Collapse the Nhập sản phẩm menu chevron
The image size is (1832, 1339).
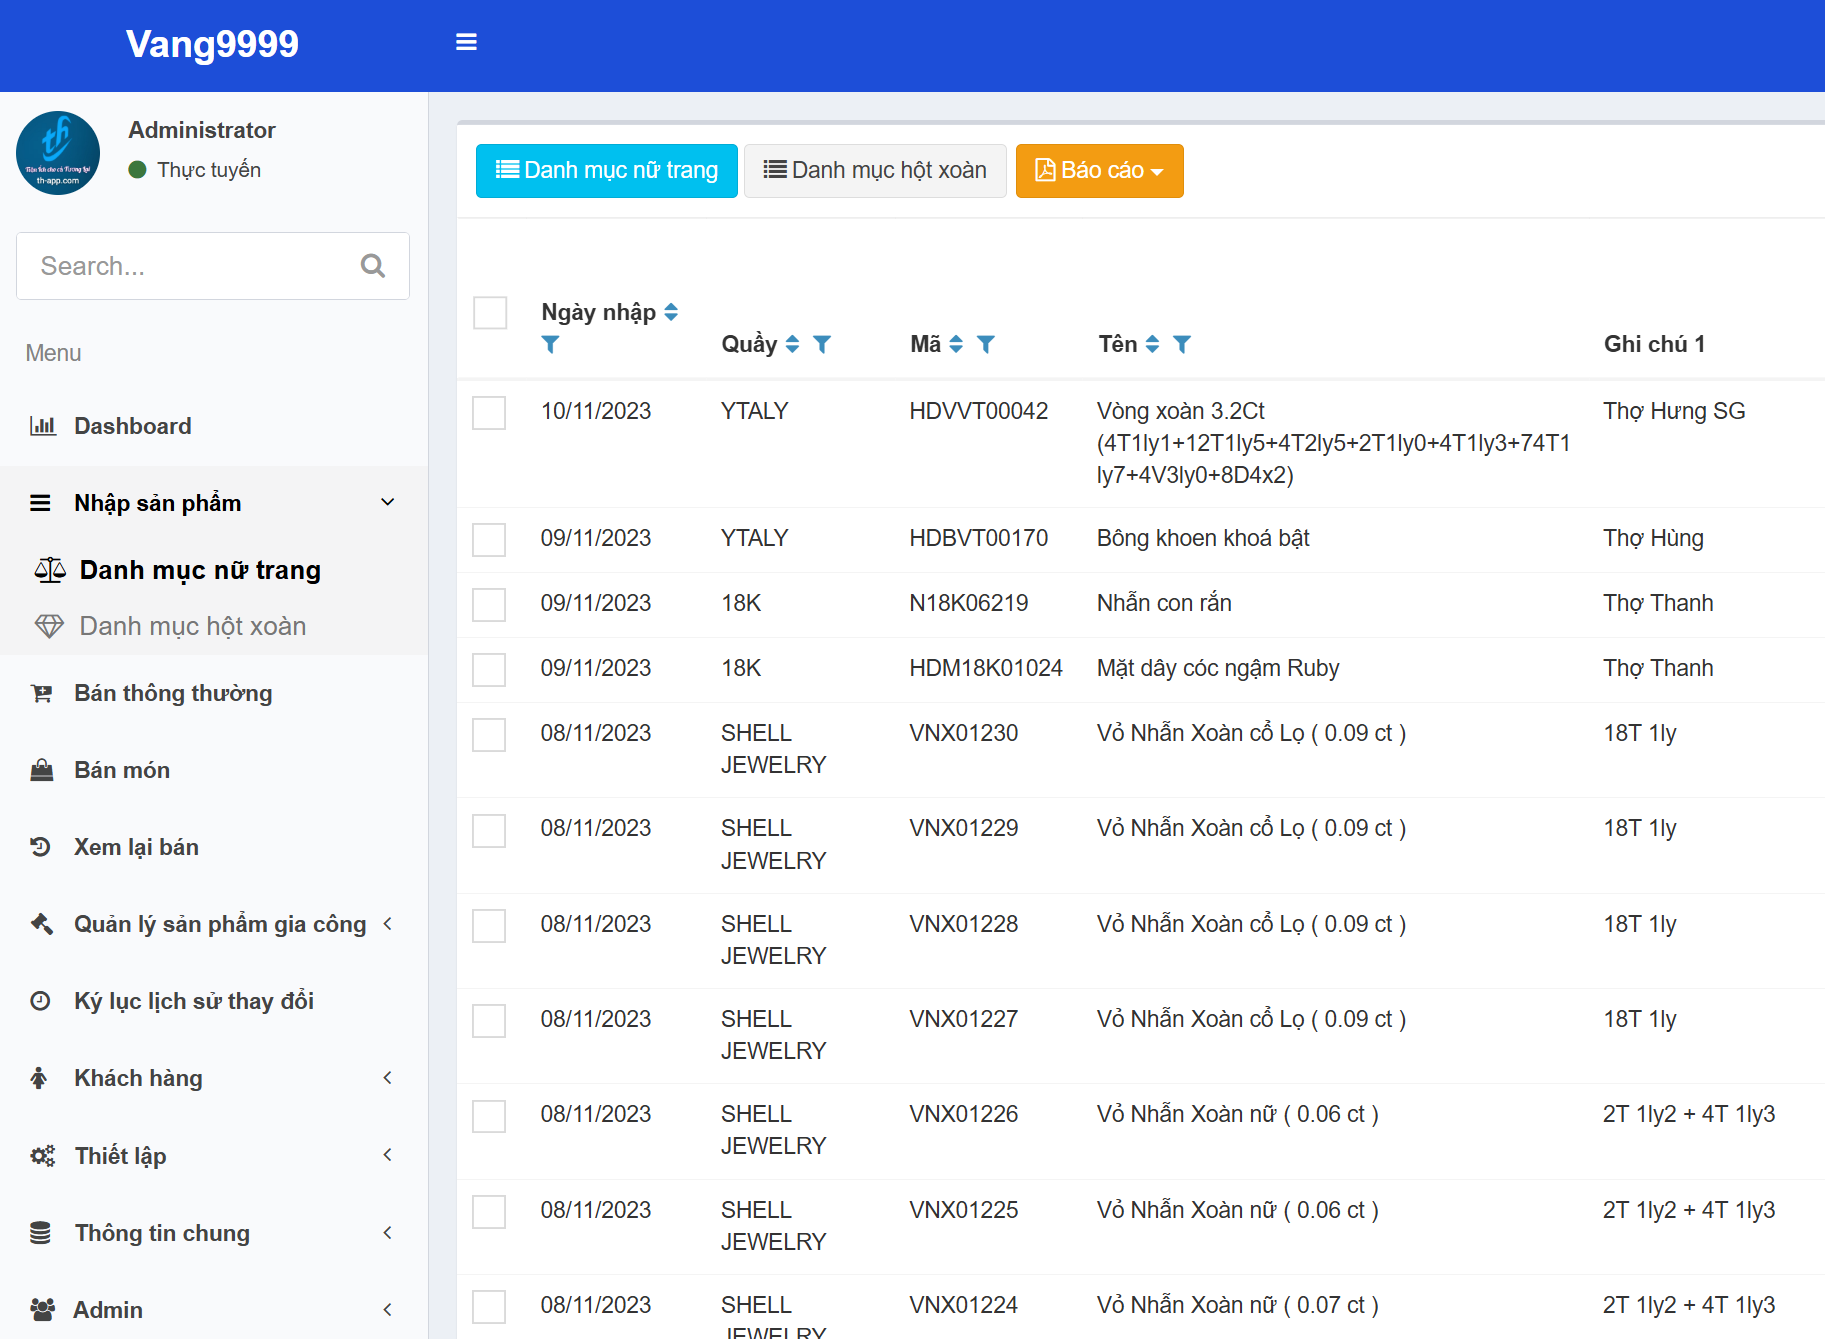[388, 502]
